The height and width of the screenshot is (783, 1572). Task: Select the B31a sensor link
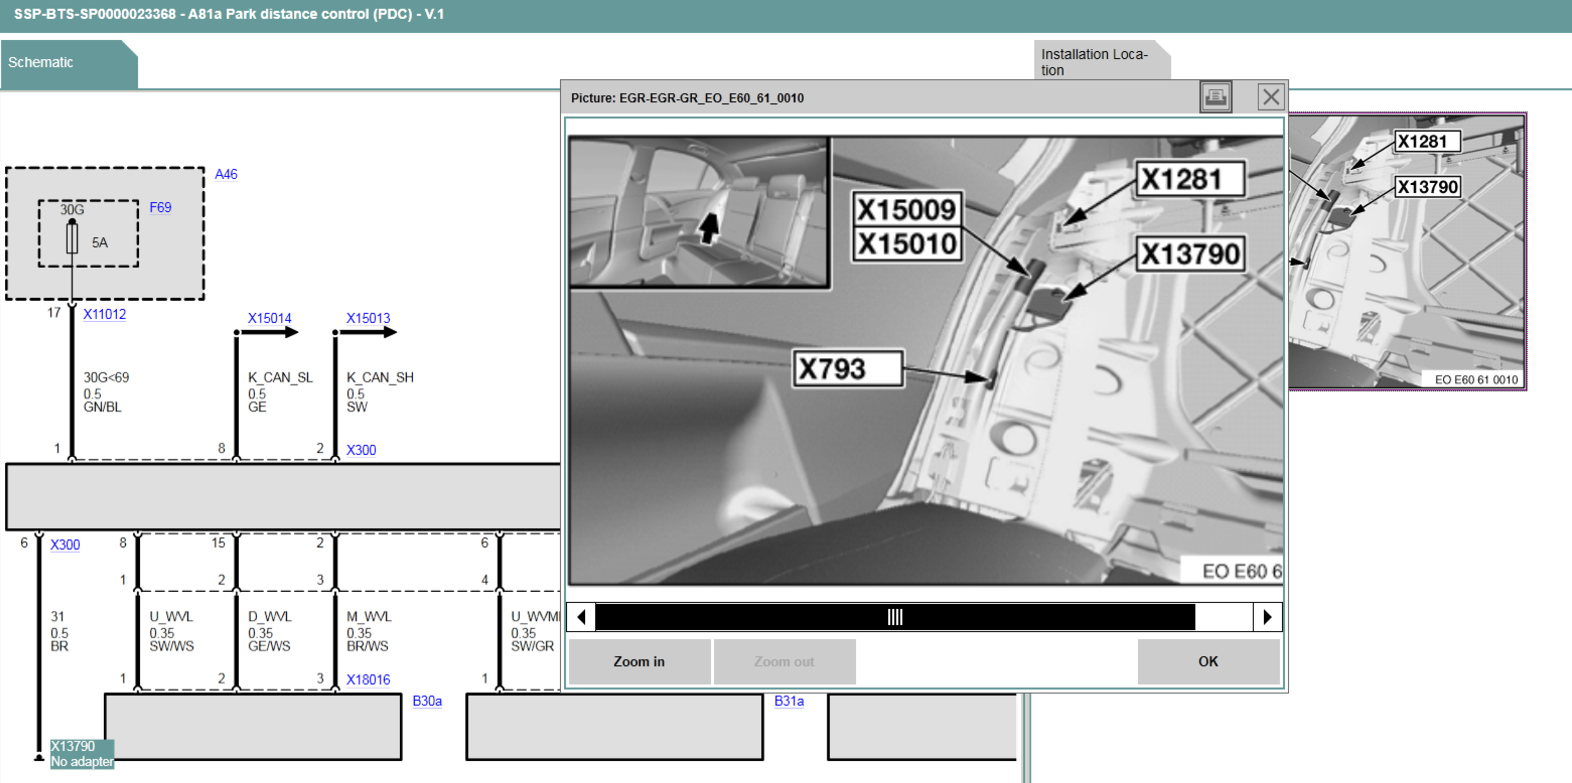(789, 701)
